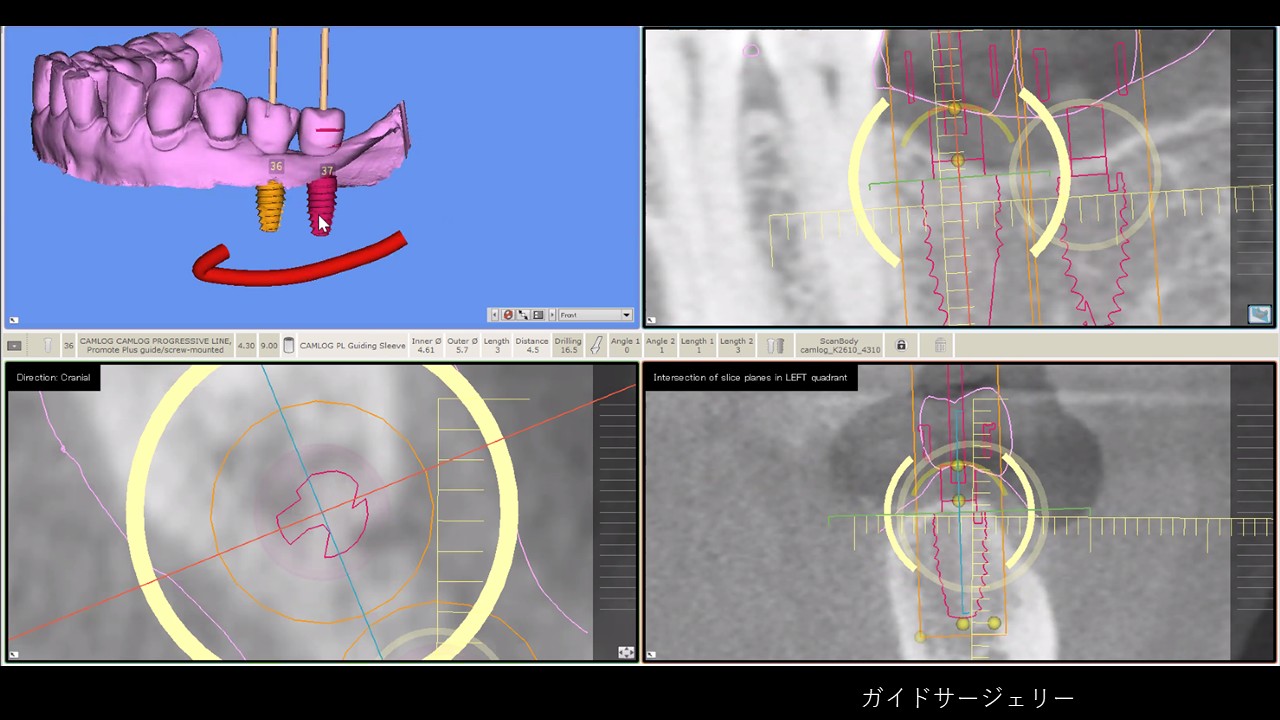This screenshot has height=720, width=1280.
Task: Click the corner icon of the Cranial view
Action: (x=13, y=655)
